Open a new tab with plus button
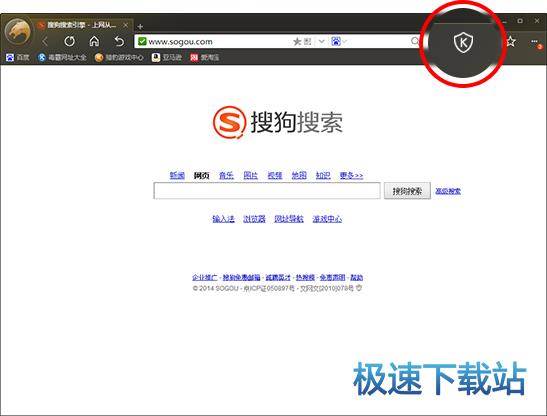The height and width of the screenshot is (416, 547). coord(140,26)
